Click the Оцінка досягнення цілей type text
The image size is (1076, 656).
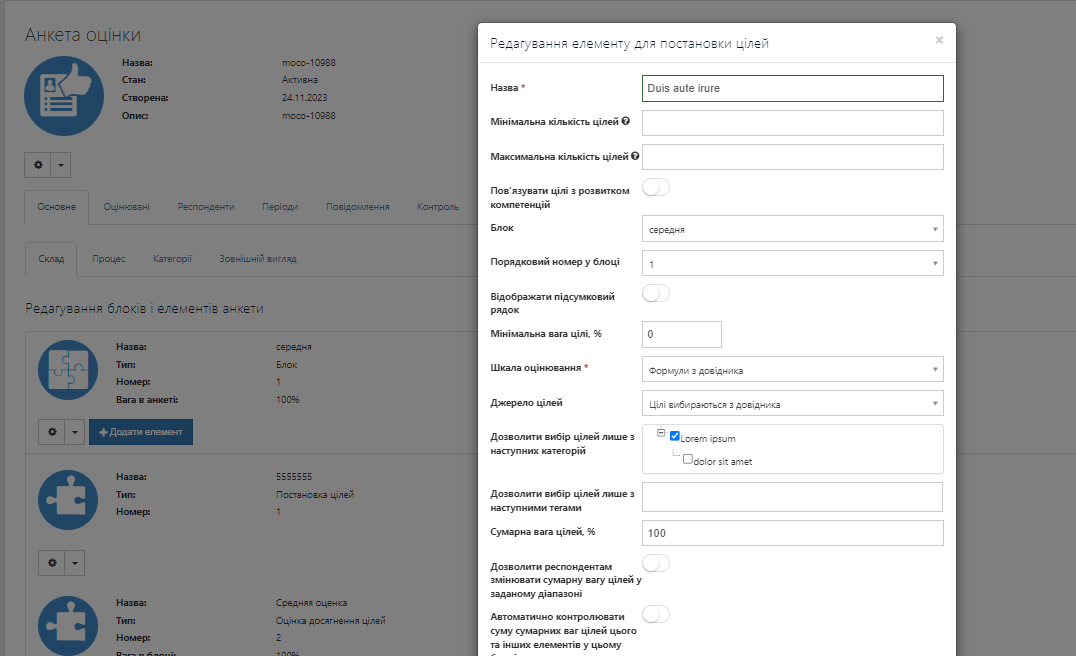click(331, 621)
